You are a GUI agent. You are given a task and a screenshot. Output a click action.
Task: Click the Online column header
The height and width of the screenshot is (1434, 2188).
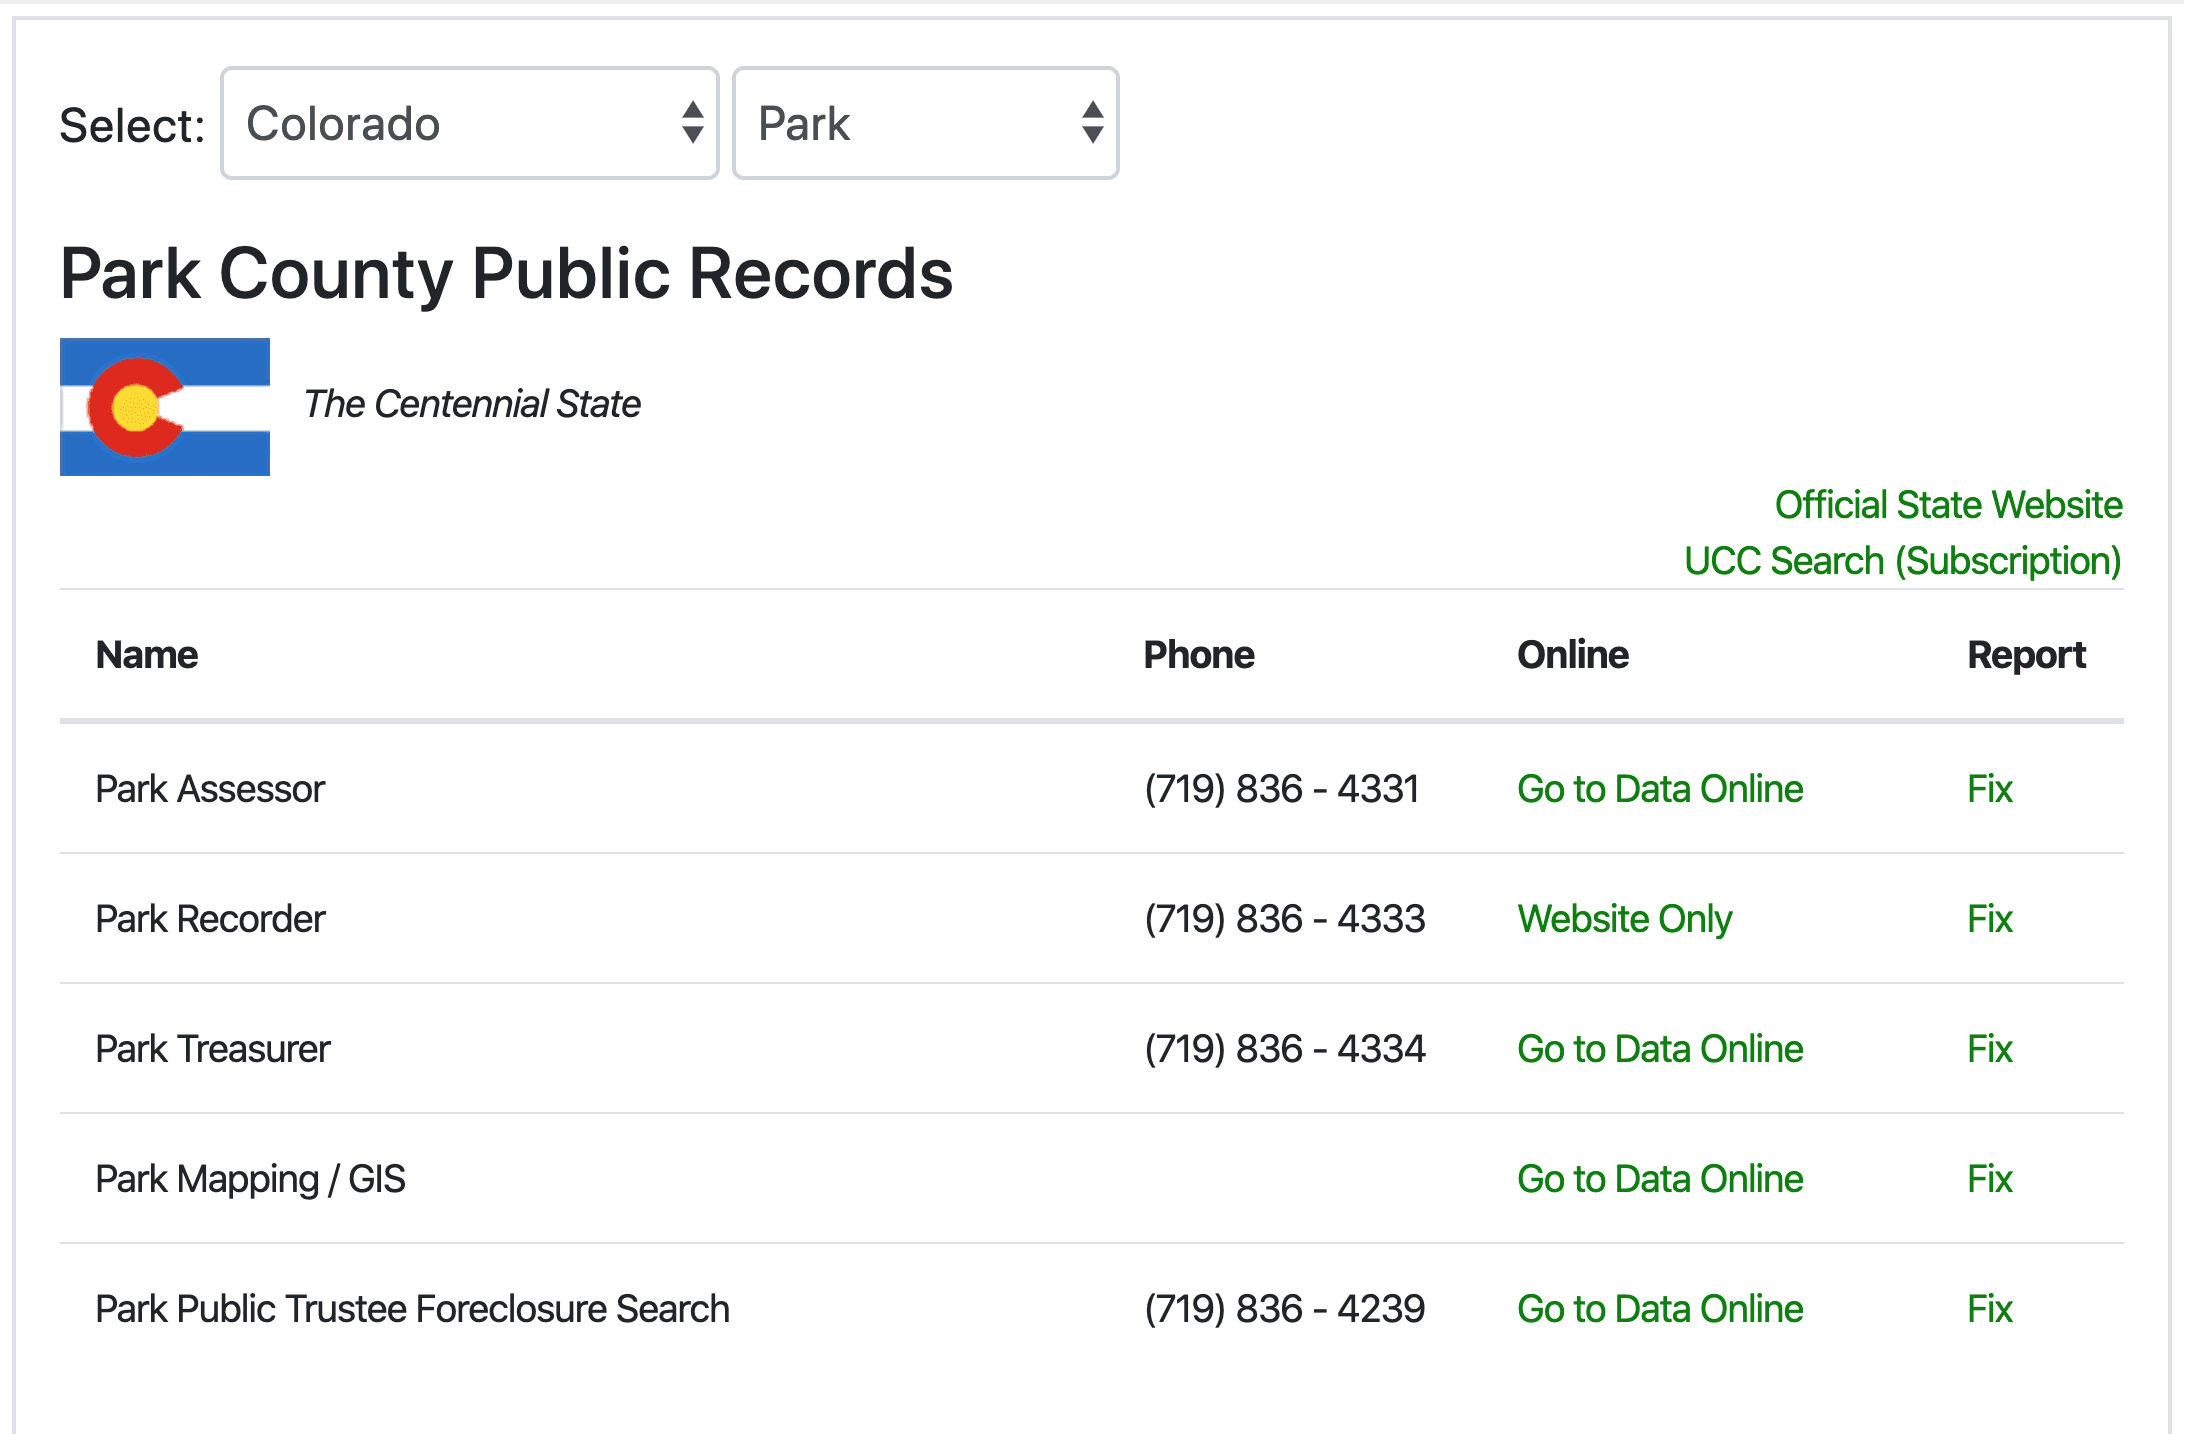1572,655
